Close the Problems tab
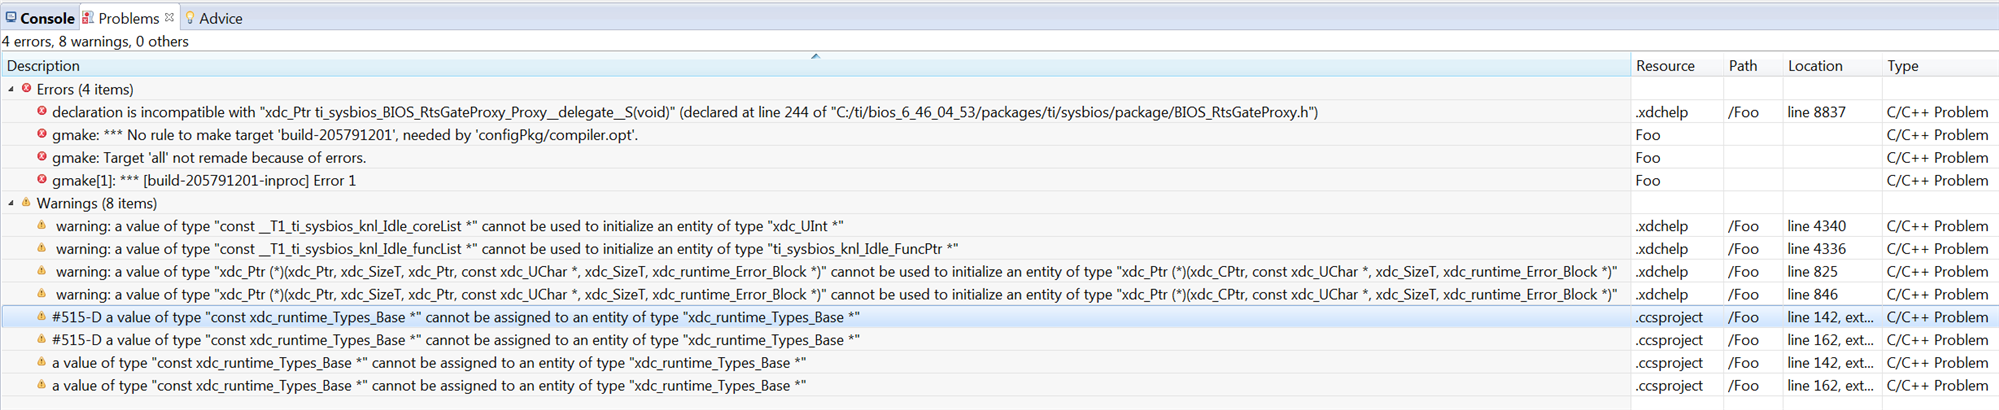The height and width of the screenshot is (410, 1999). coord(169,17)
